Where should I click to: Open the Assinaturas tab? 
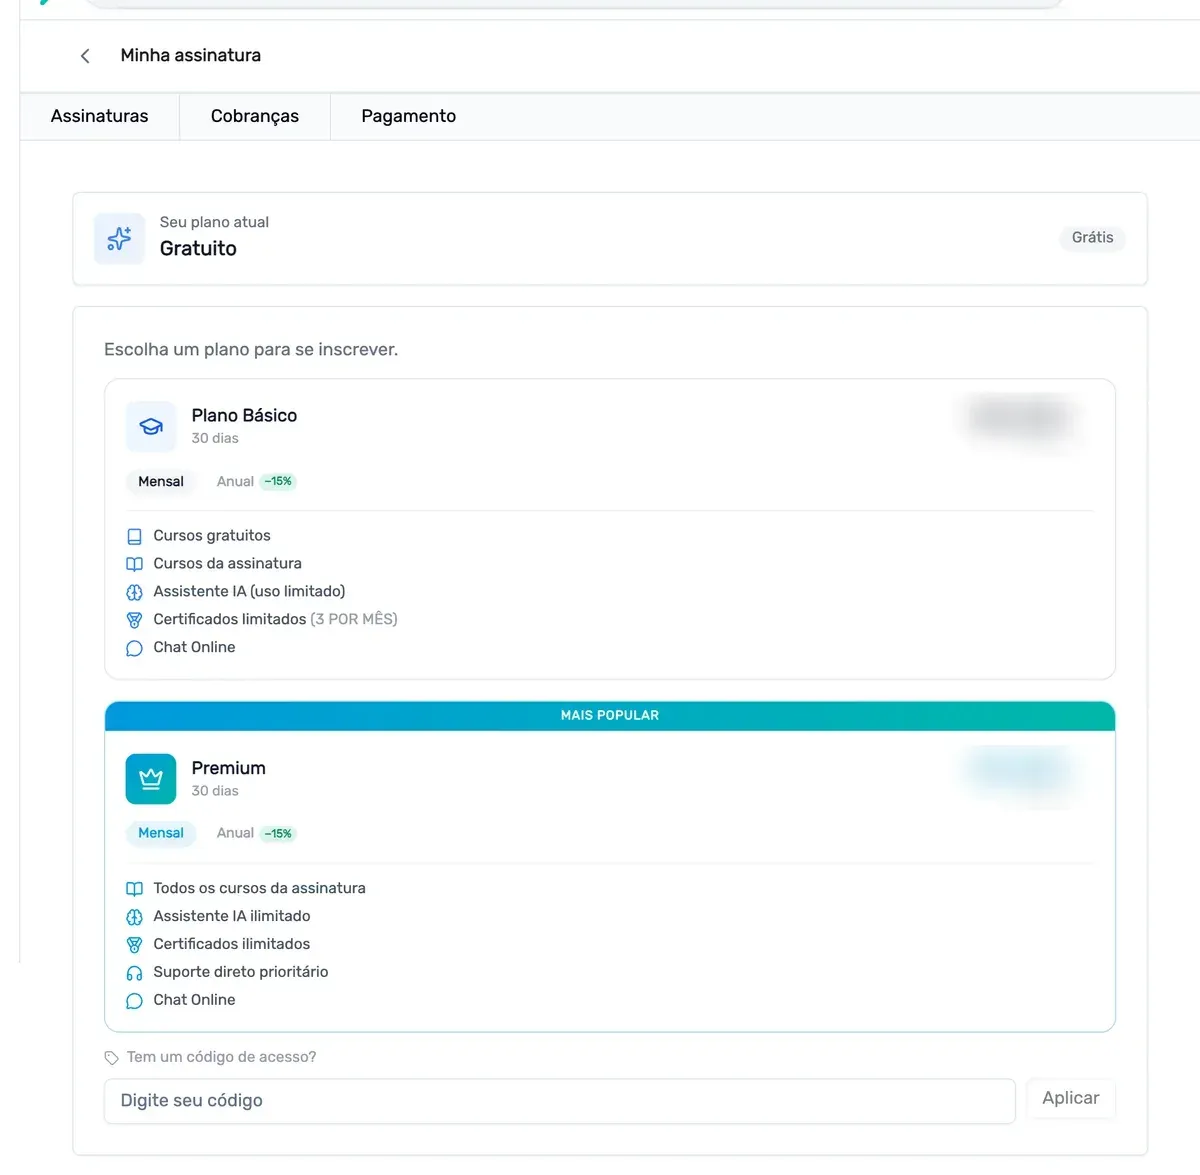click(x=100, y=116)
